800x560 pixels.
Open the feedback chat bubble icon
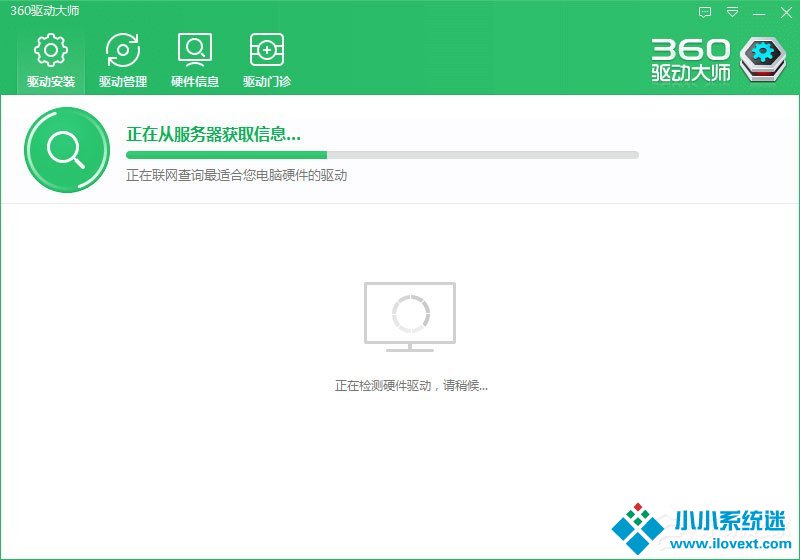(x=705, y=12)
